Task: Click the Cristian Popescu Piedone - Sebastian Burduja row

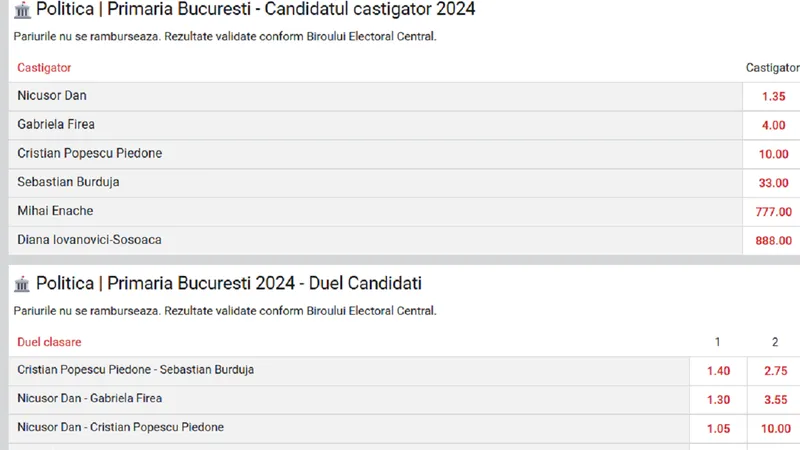Action: point(349,370)
